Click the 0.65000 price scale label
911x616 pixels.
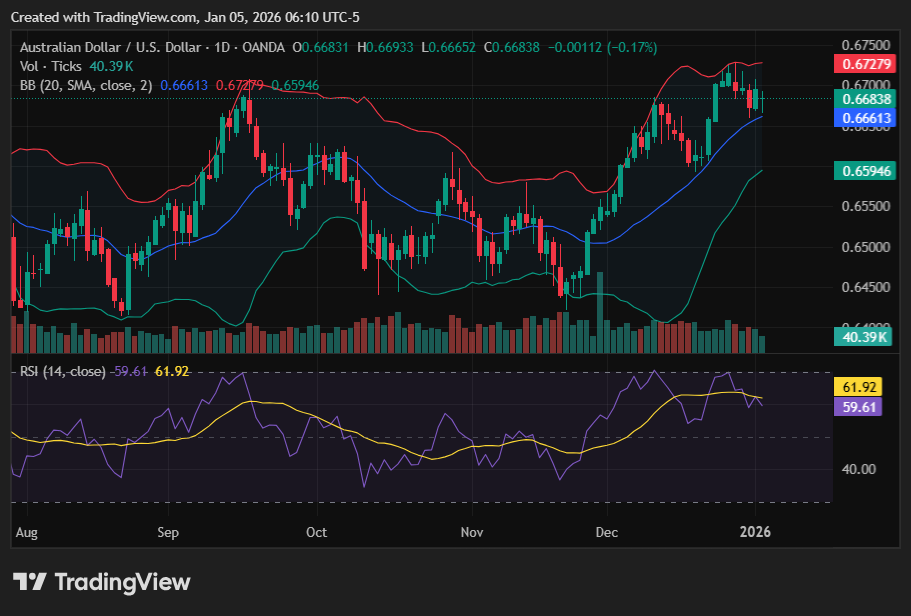[x=866, y=247]
